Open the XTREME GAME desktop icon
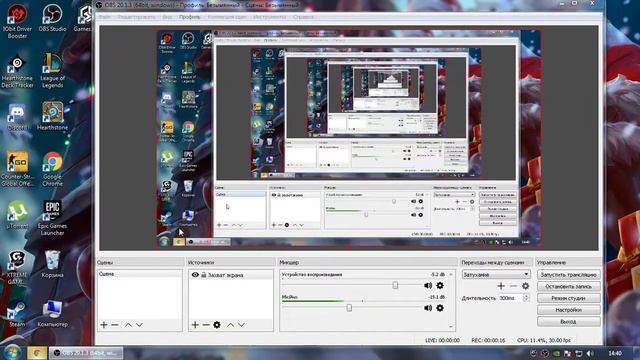Image resolution: width=640 pixels, height=360 pixels. coord(17,267)
